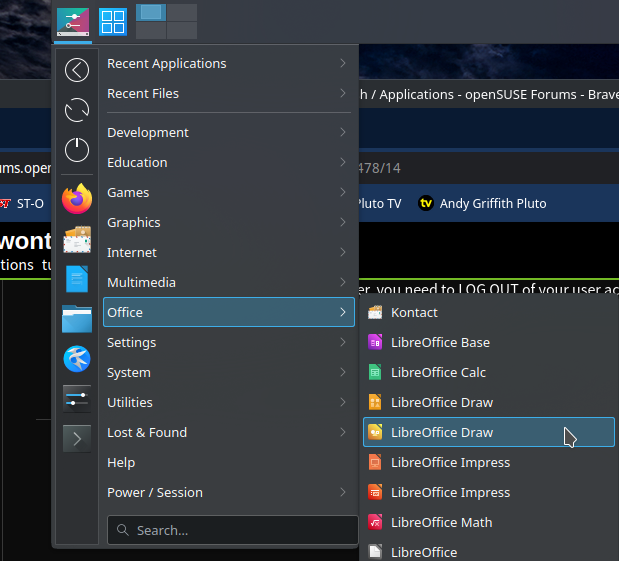619x561 pixels.
Task: Select the Help menu entry
Action: [x=121, y=462]
